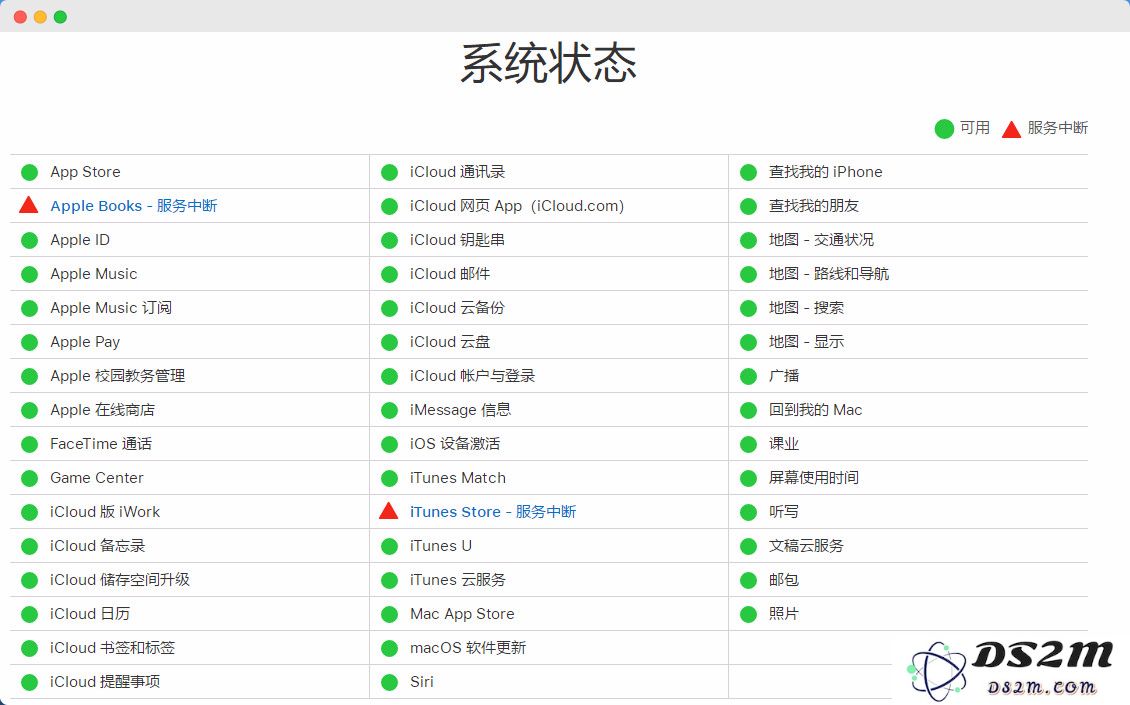Click the green dot next to iTunes Match
The image size is (1130, 705).
coord(389,478)
